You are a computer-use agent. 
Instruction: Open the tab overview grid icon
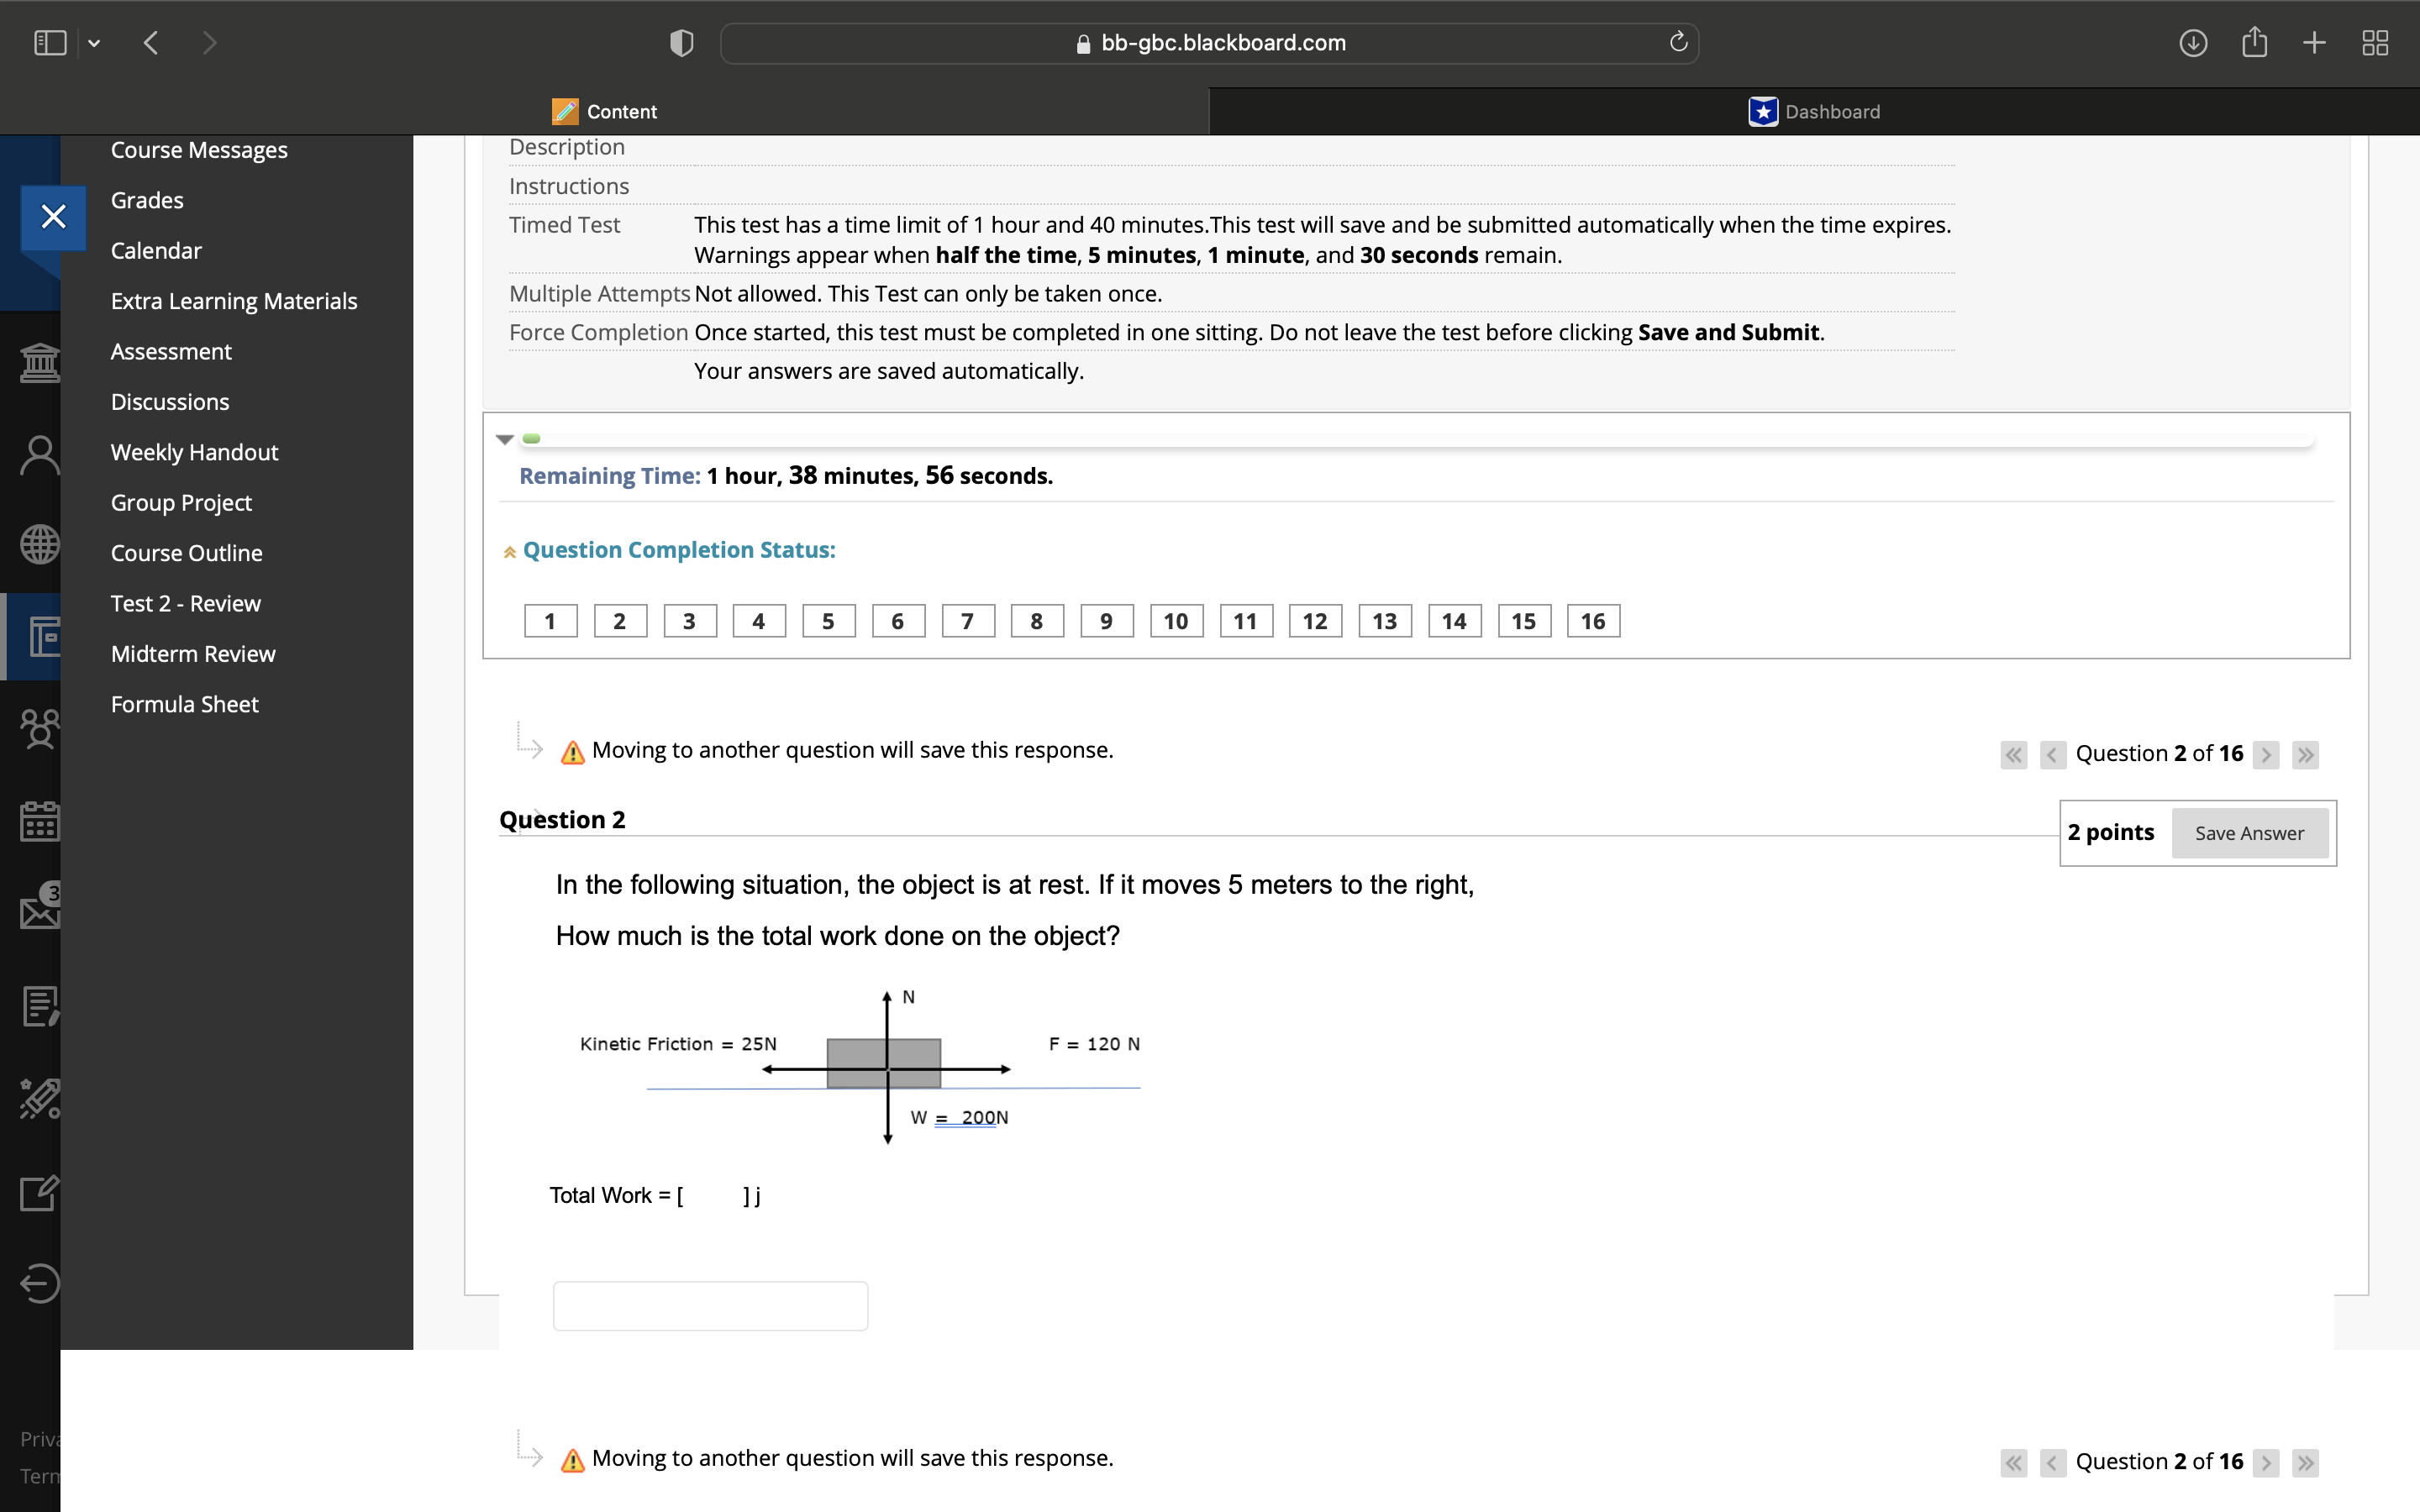[x=2375, y=43]
